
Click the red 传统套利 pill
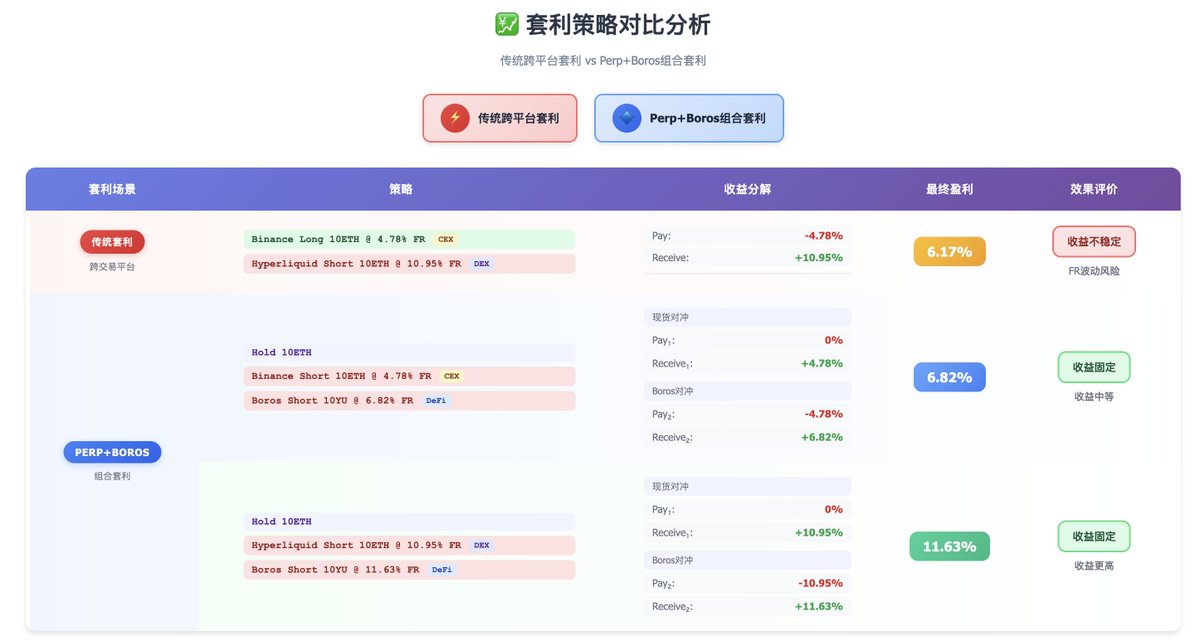coord(112,242)
